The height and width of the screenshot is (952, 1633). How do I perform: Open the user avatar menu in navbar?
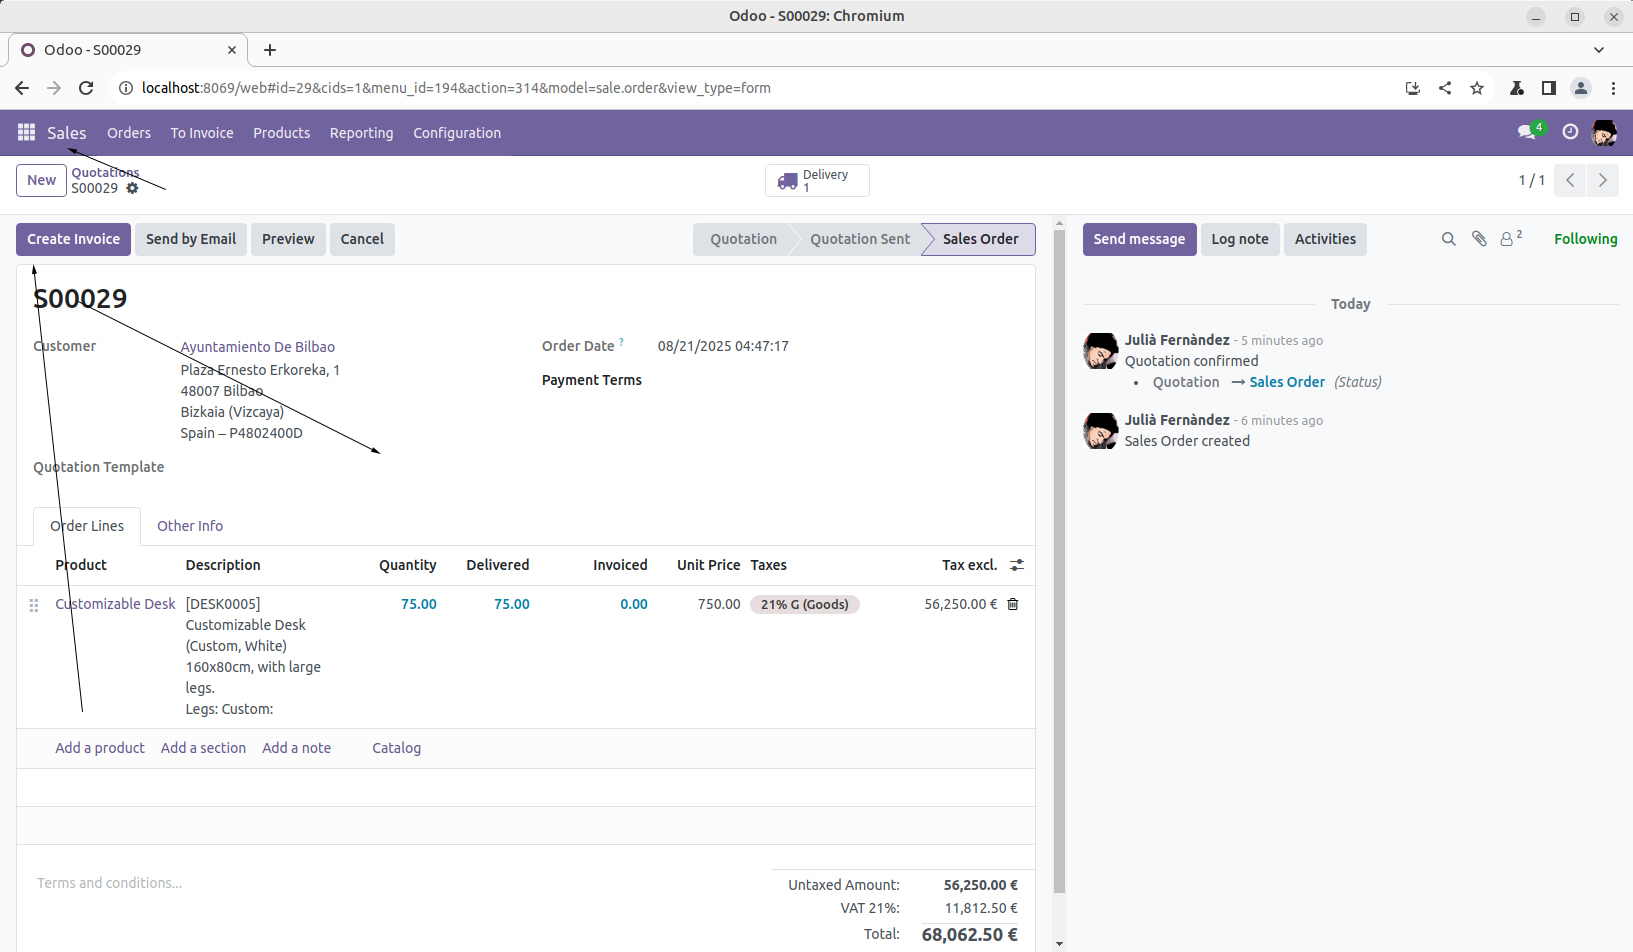(x=1604, y=132)
